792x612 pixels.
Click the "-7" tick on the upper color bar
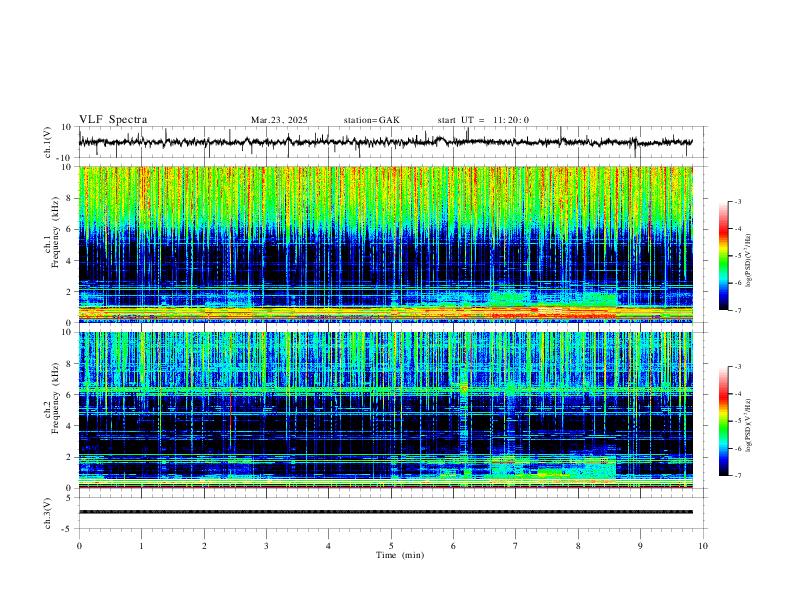pyautogui.click(x=737, y=310)
